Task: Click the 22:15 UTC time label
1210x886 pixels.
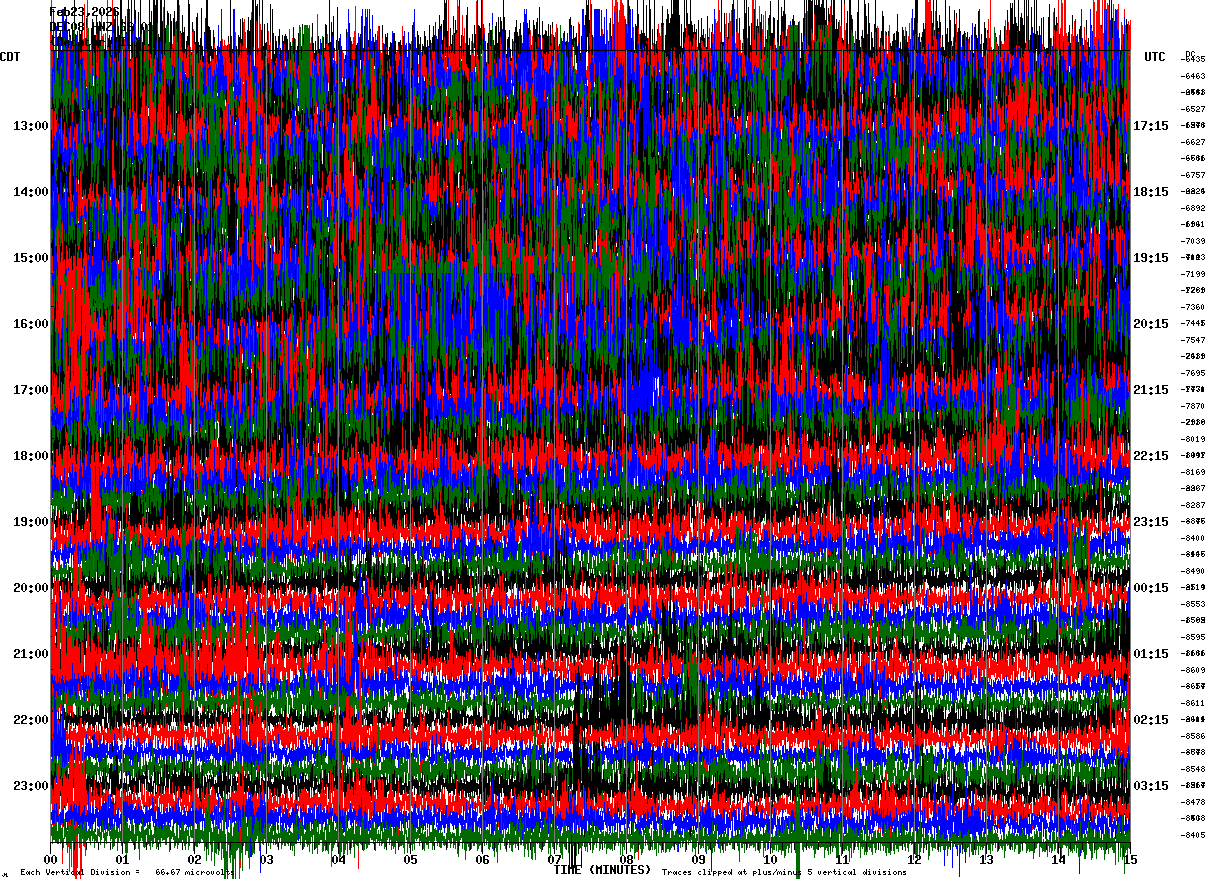Action: click(1151, 456)
